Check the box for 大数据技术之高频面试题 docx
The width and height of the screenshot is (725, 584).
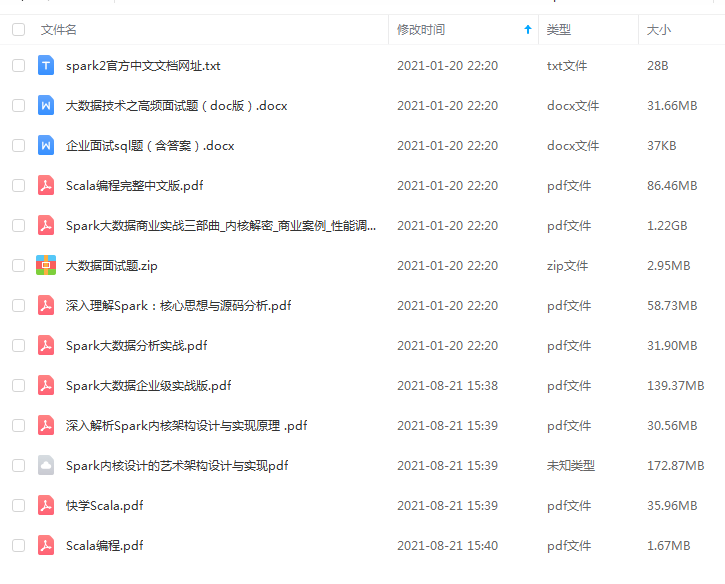coord(18,105)
